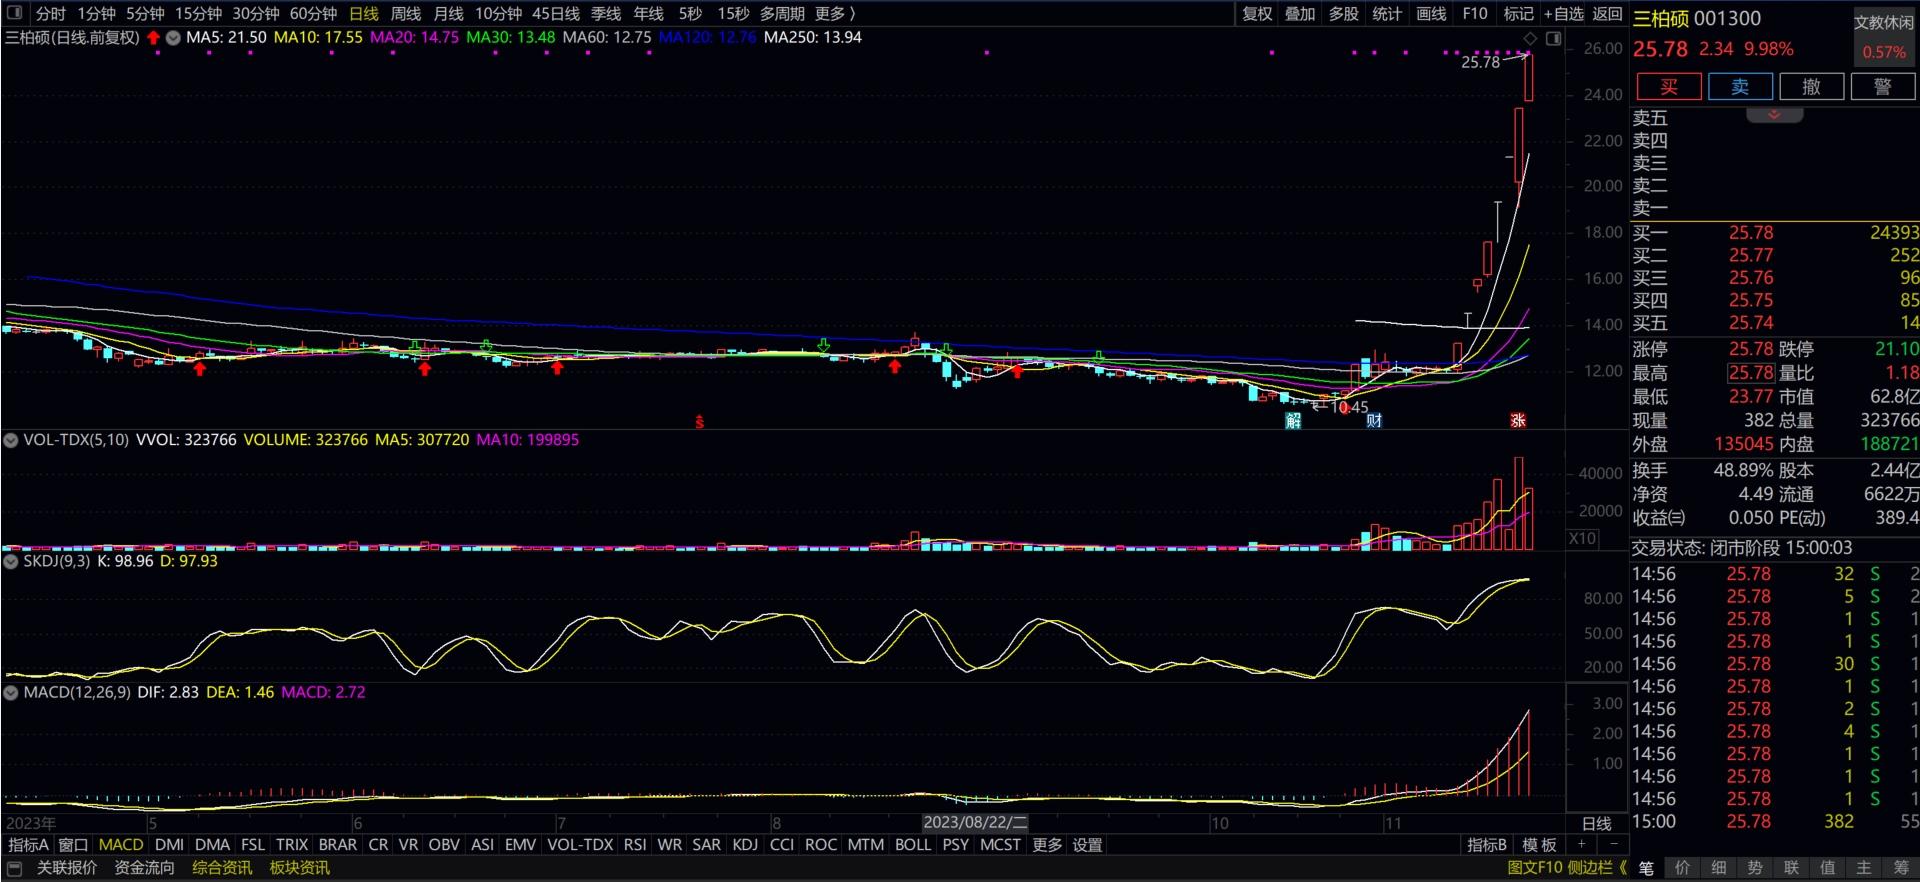The image size is (1920, 882).
Task: Open the 联 linked tab
Action: tap(1791, 868)
